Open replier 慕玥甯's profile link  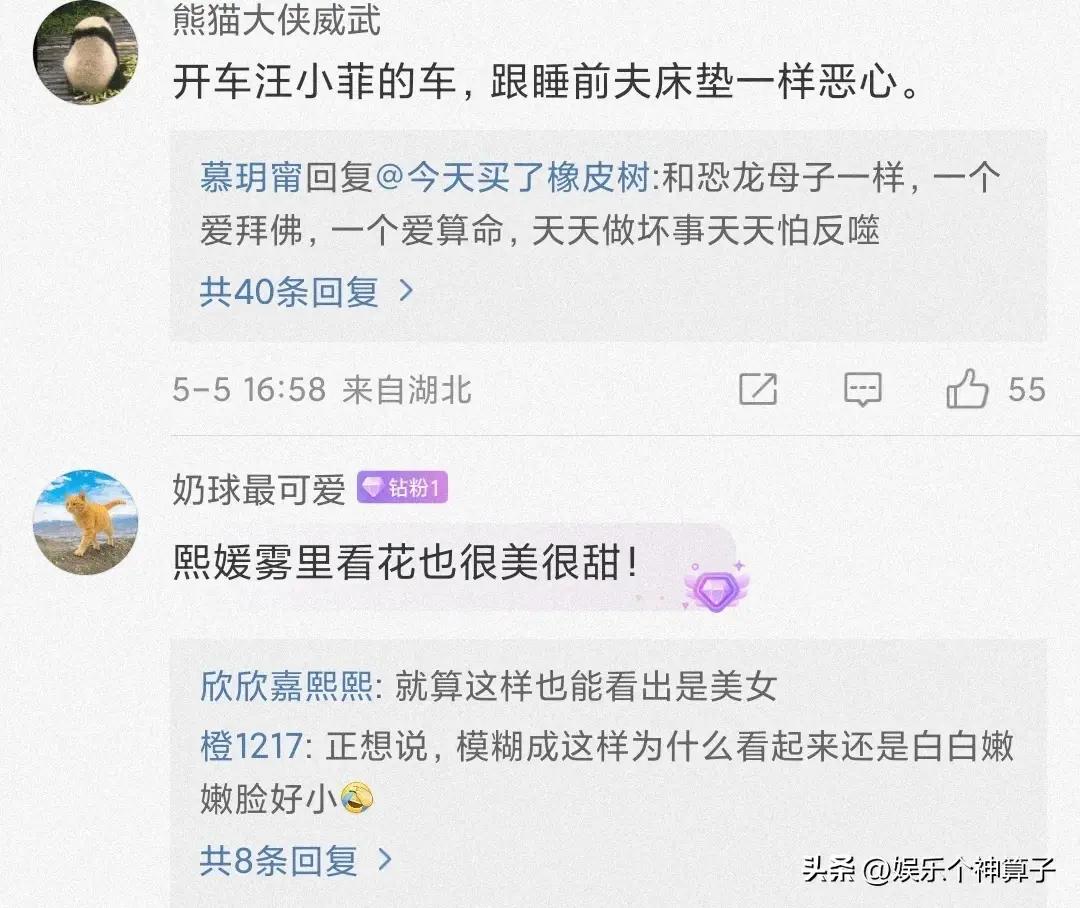tap(251, 180)
